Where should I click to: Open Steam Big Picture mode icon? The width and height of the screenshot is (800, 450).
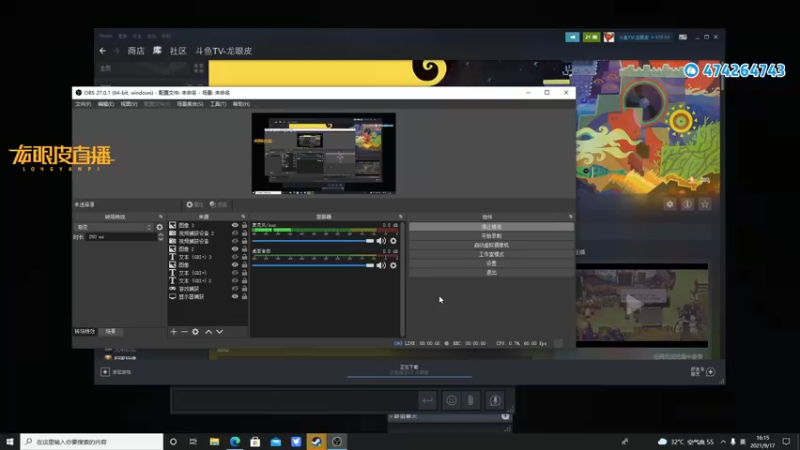[683, 37]
